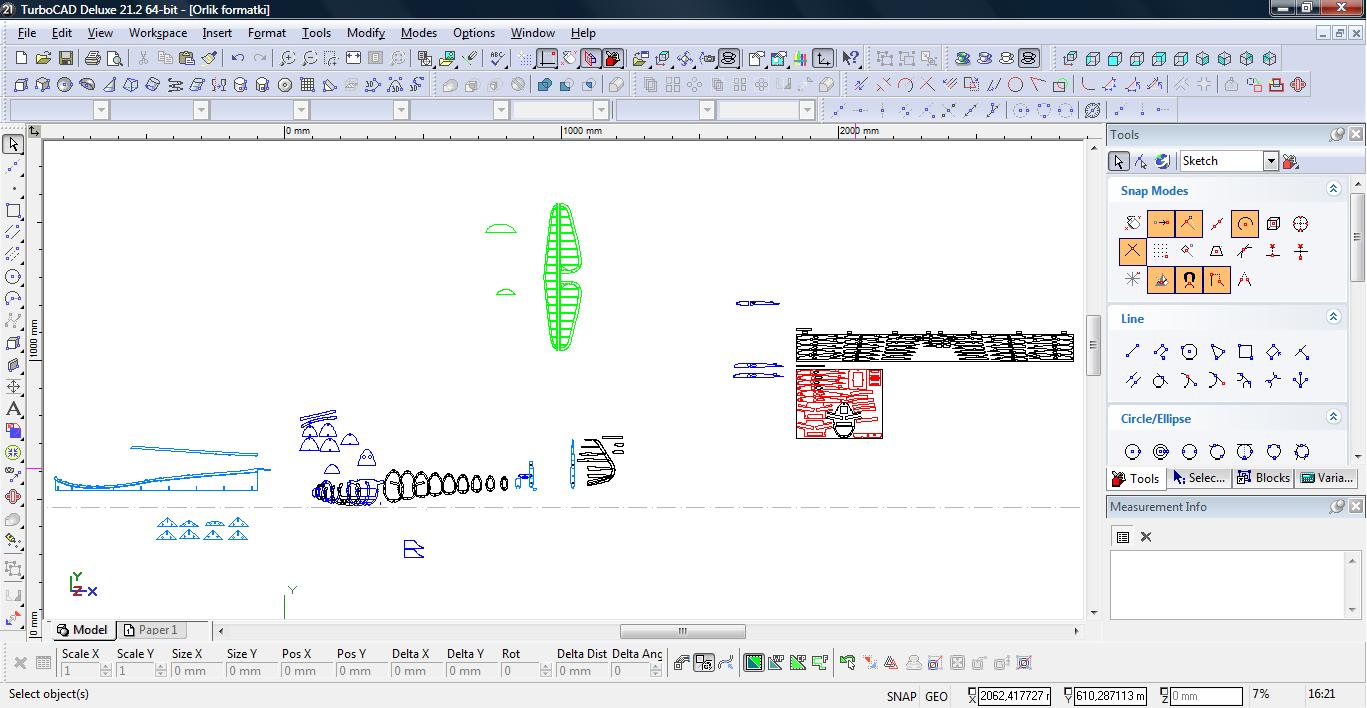Click the Model space tab
The image size is (1367, 708).
(82, 630)
